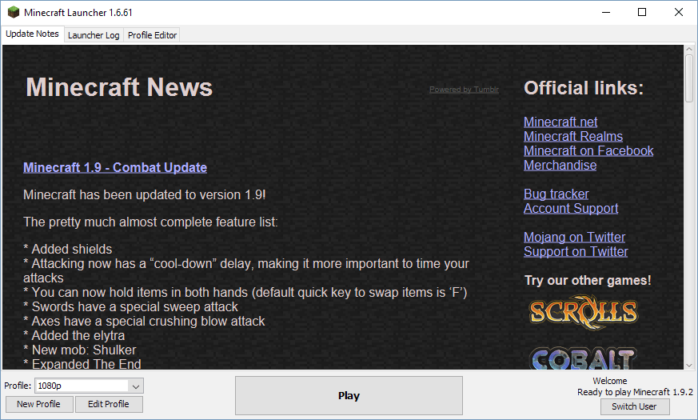Click 'Minecraft has been updated to version 1.9!' text
Viewport: 698px width, 420px height.
click(145, 195)
